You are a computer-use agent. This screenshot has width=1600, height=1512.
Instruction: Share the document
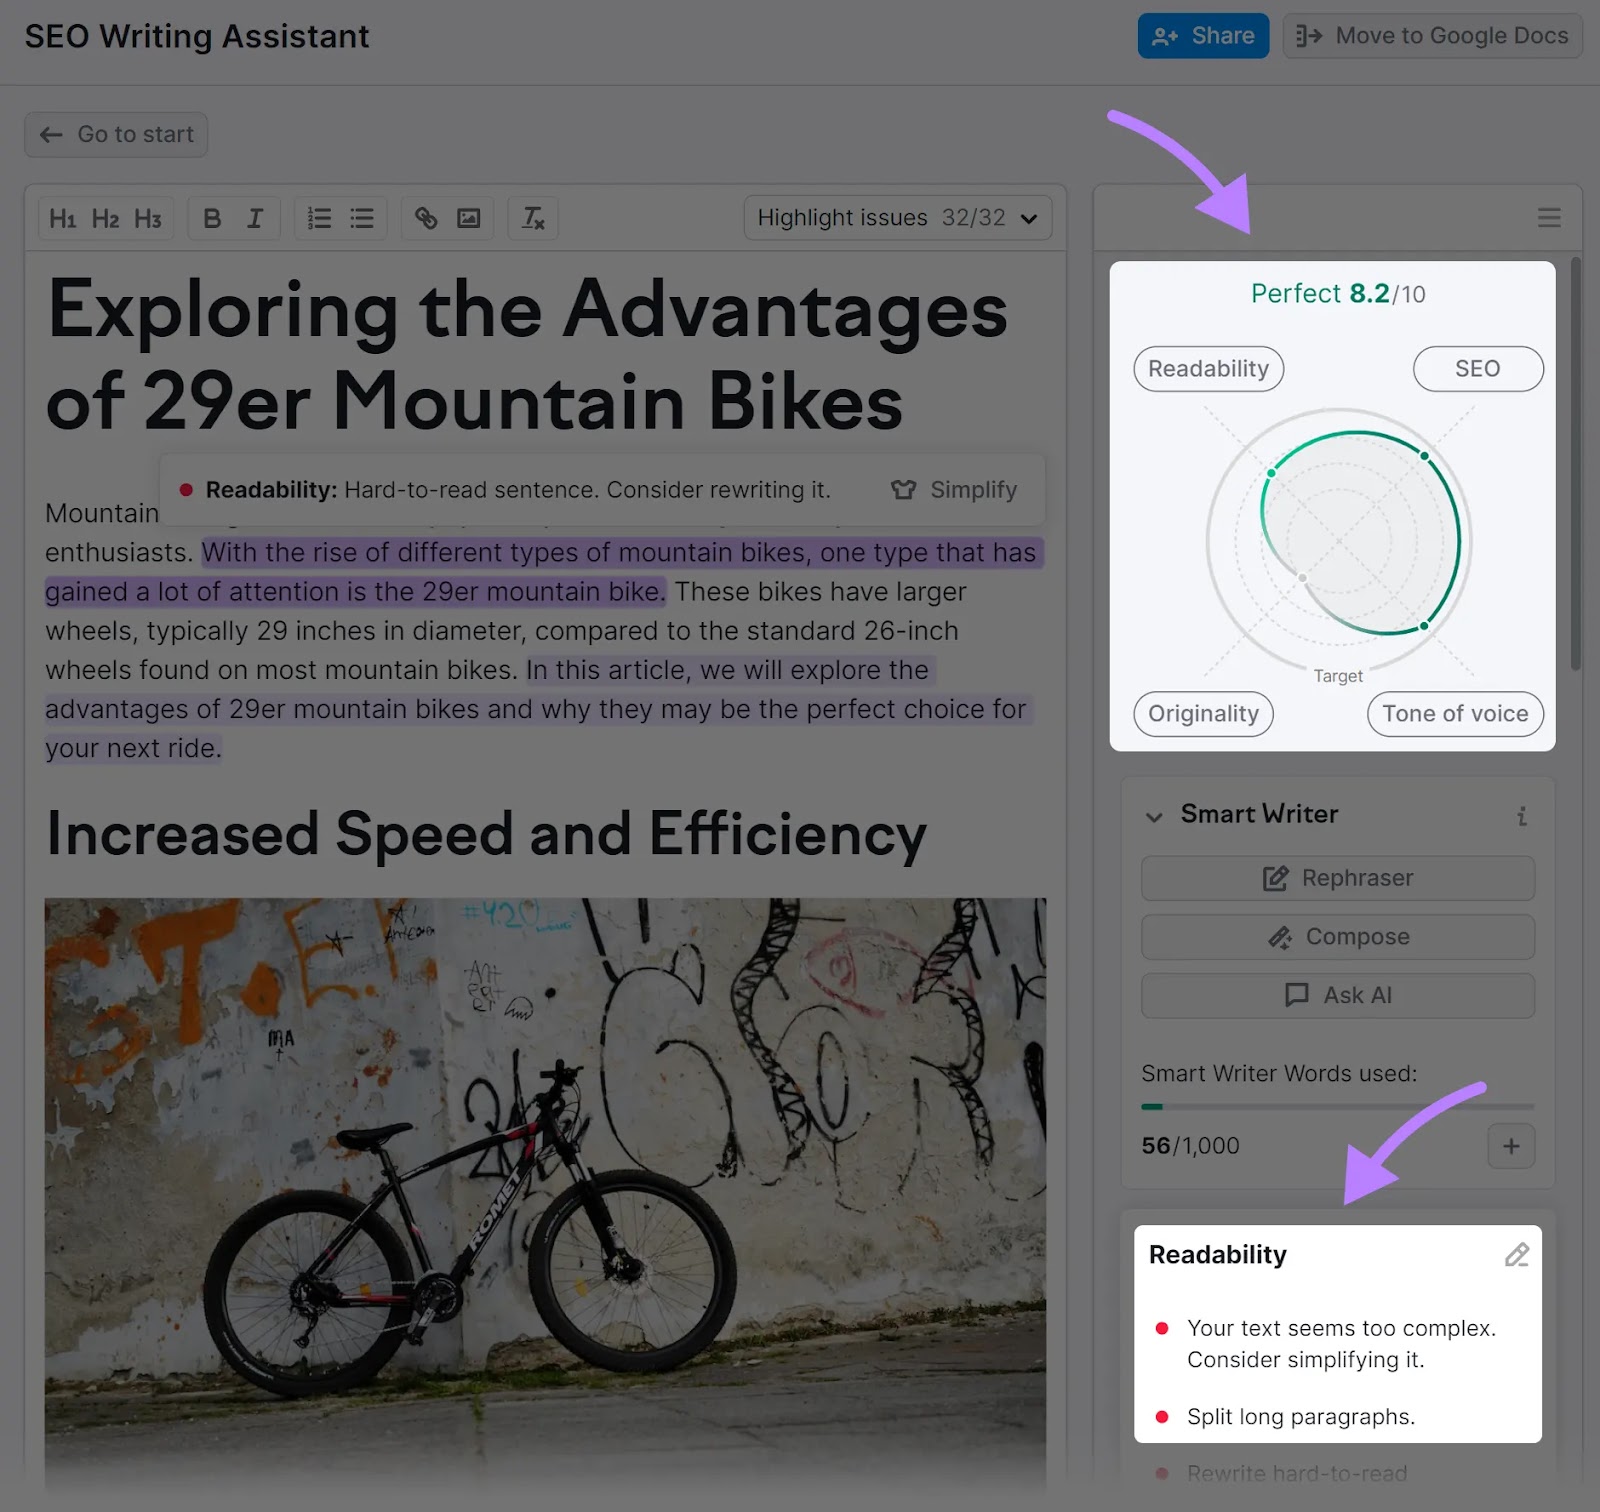[x=1203, y=35]
